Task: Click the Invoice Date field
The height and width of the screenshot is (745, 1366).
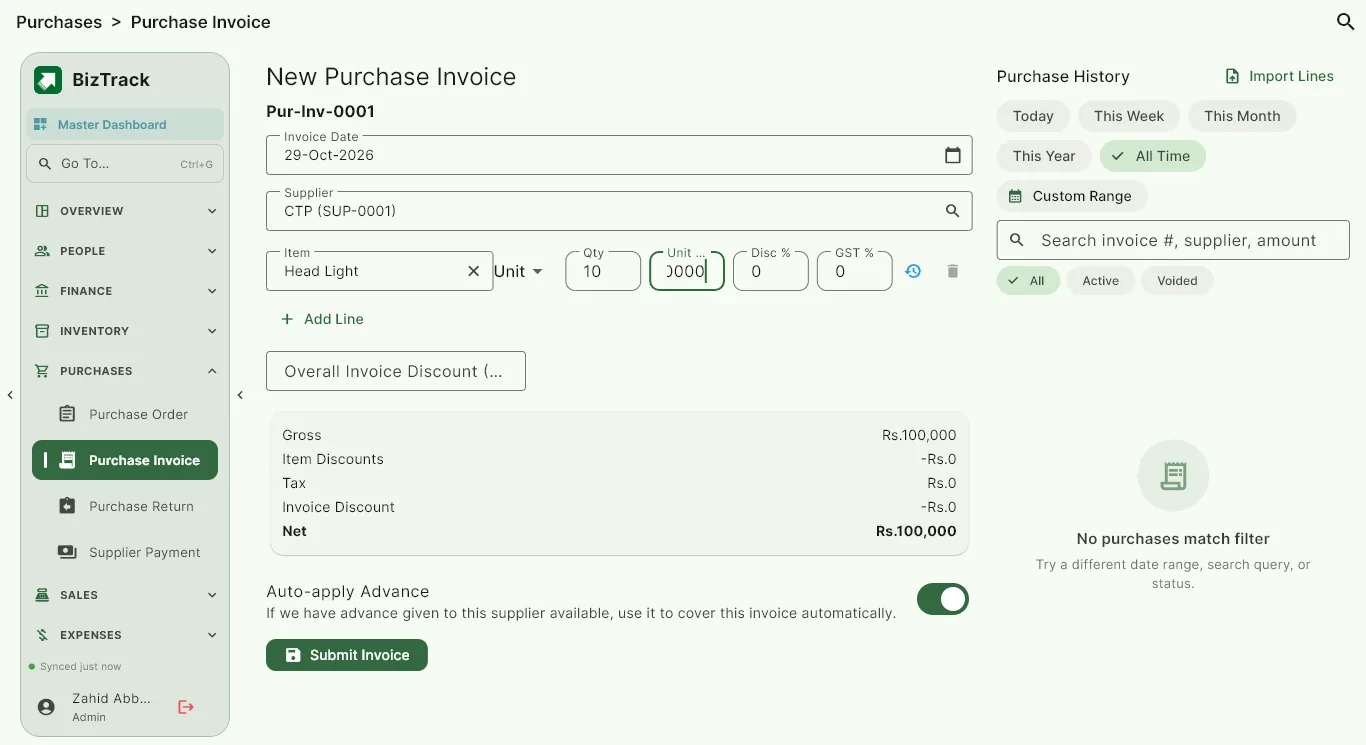Action: (619, 155)
